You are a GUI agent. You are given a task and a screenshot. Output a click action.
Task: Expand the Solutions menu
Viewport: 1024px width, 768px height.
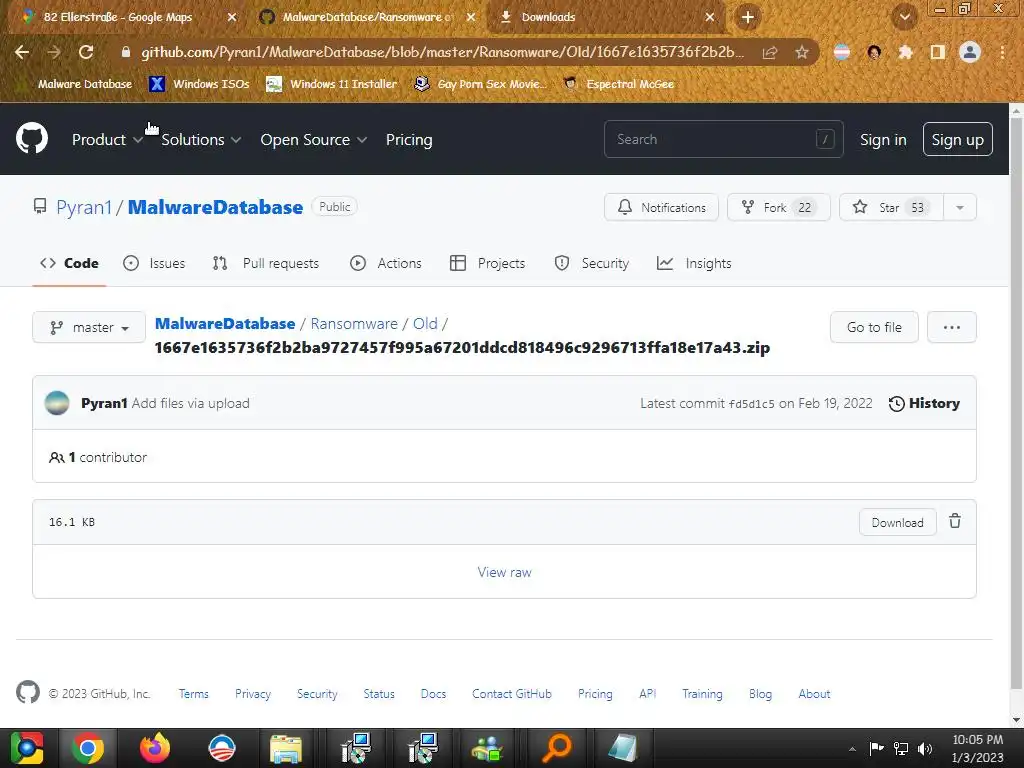click(201, 140)
